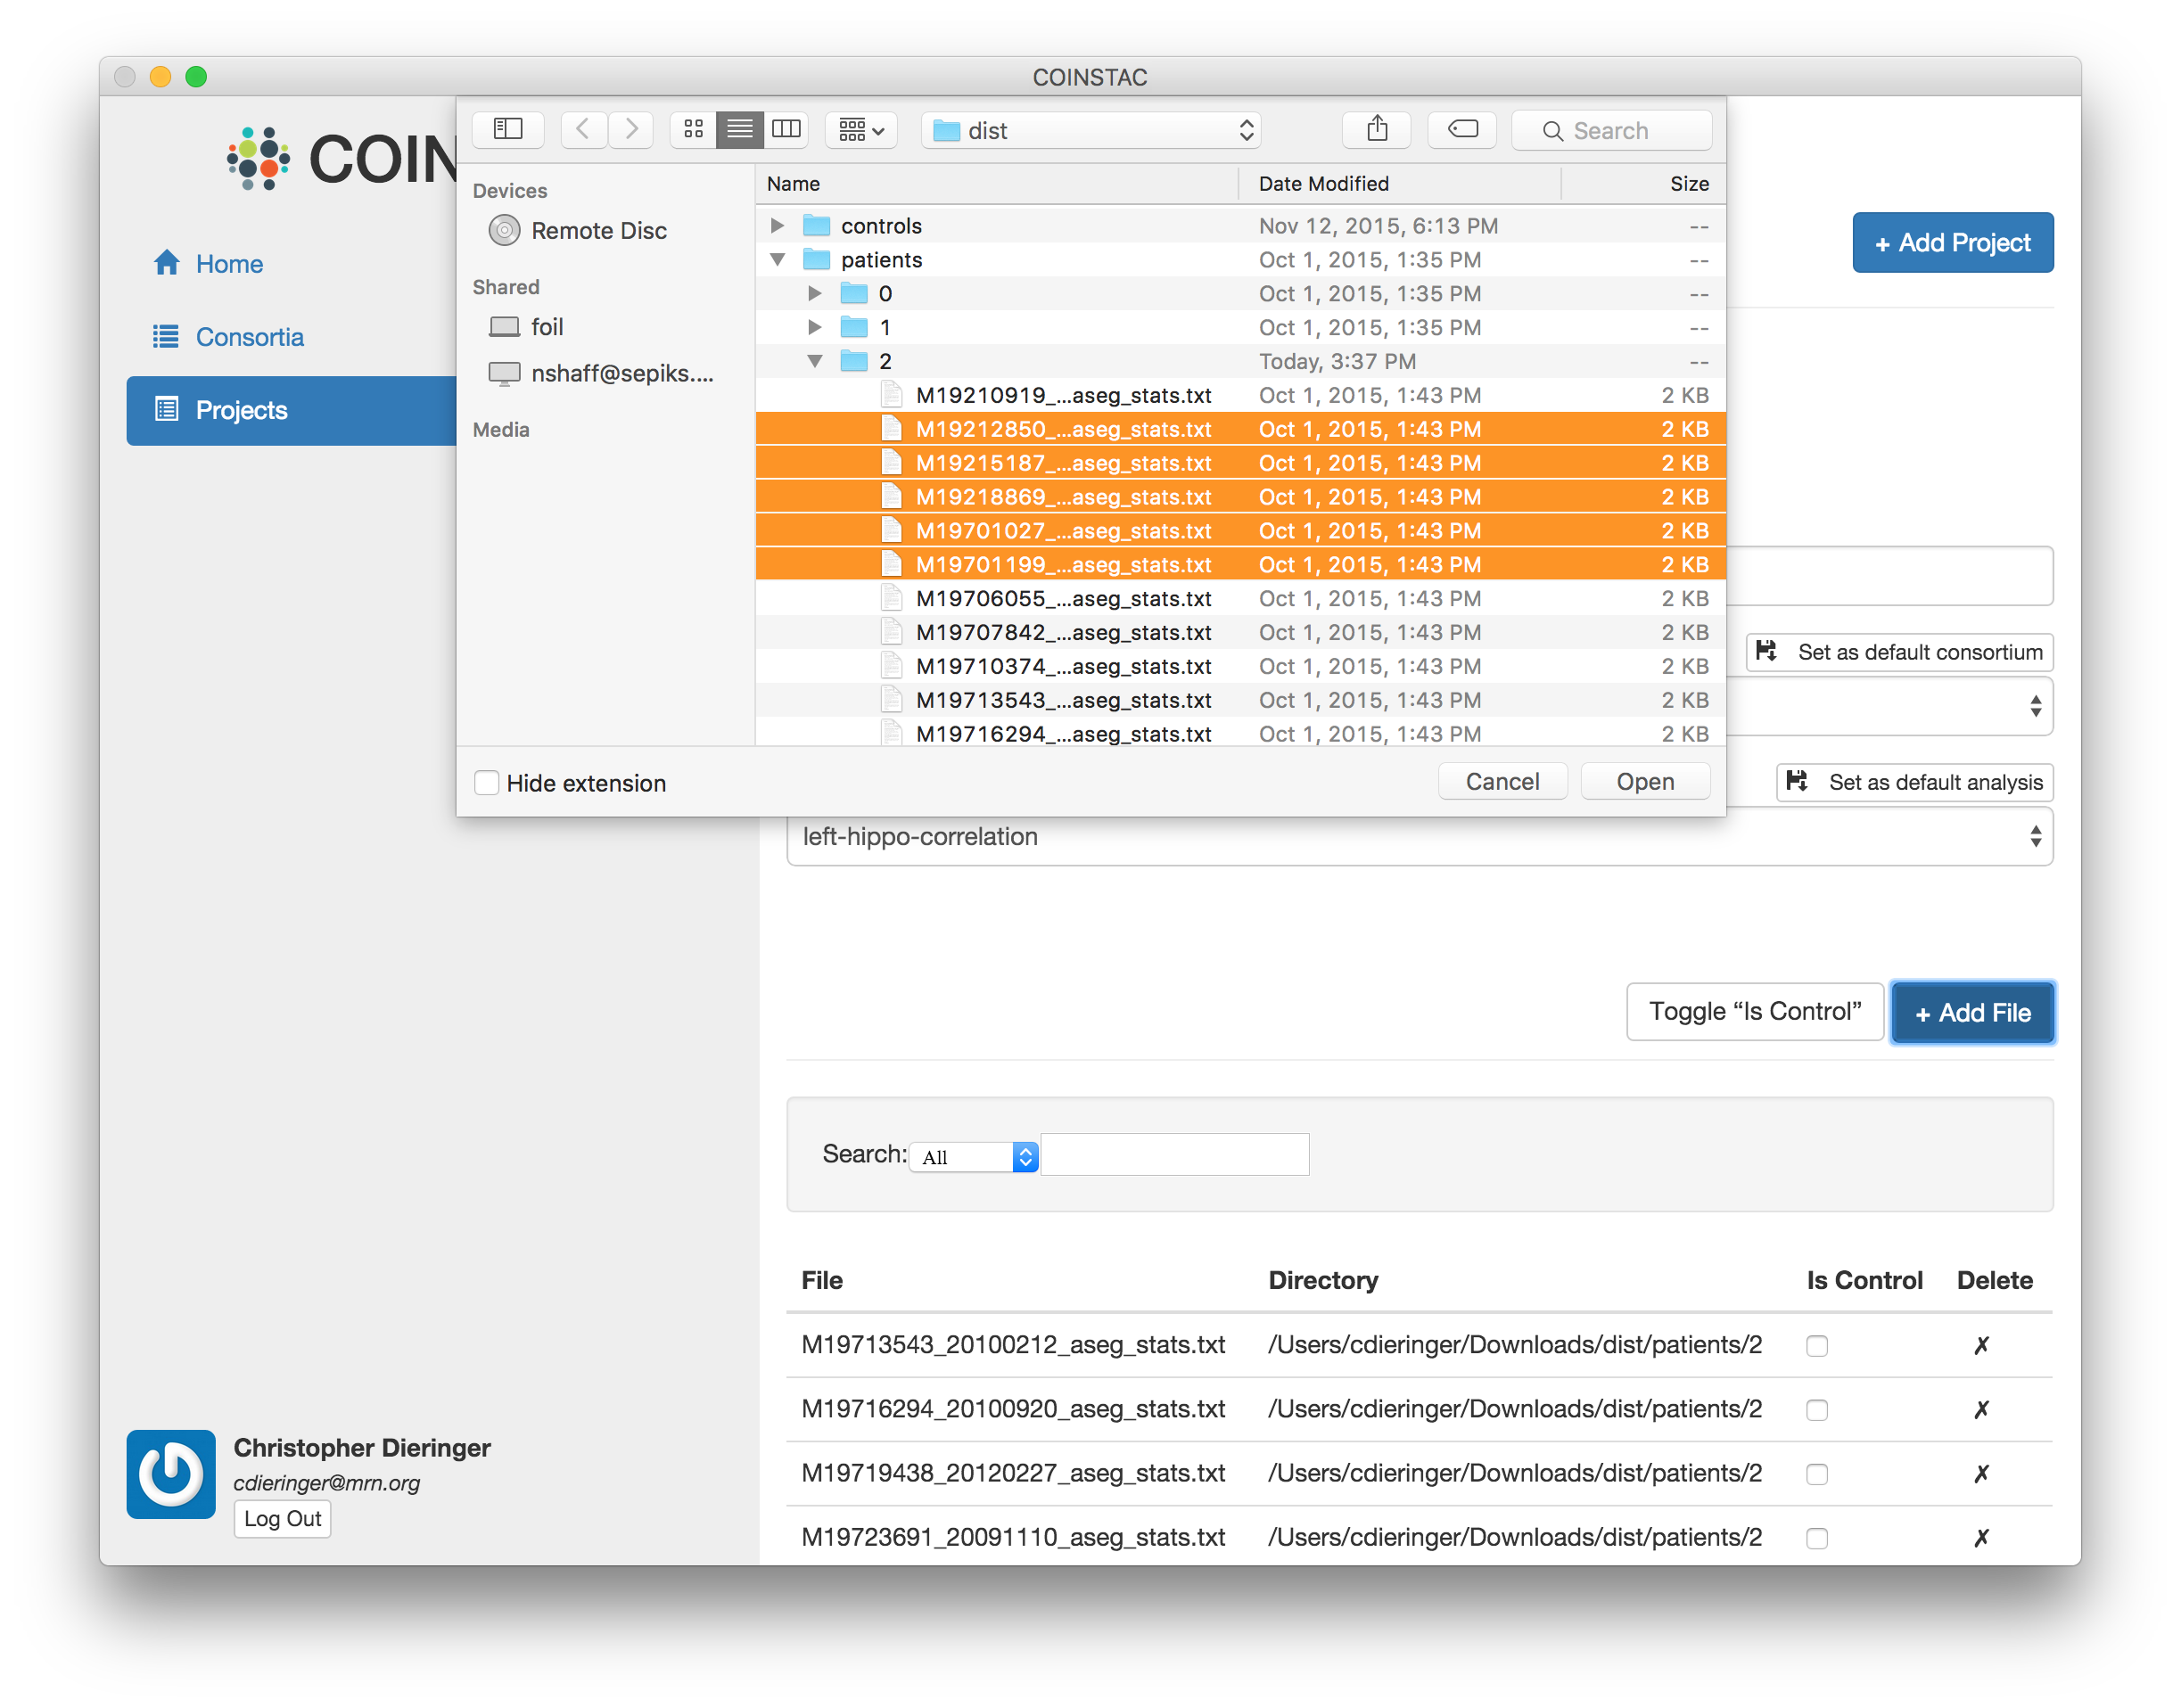Check Is Control for M19723691 file
This screenshot has height=1708, width=2181.
point(1816,1538)
